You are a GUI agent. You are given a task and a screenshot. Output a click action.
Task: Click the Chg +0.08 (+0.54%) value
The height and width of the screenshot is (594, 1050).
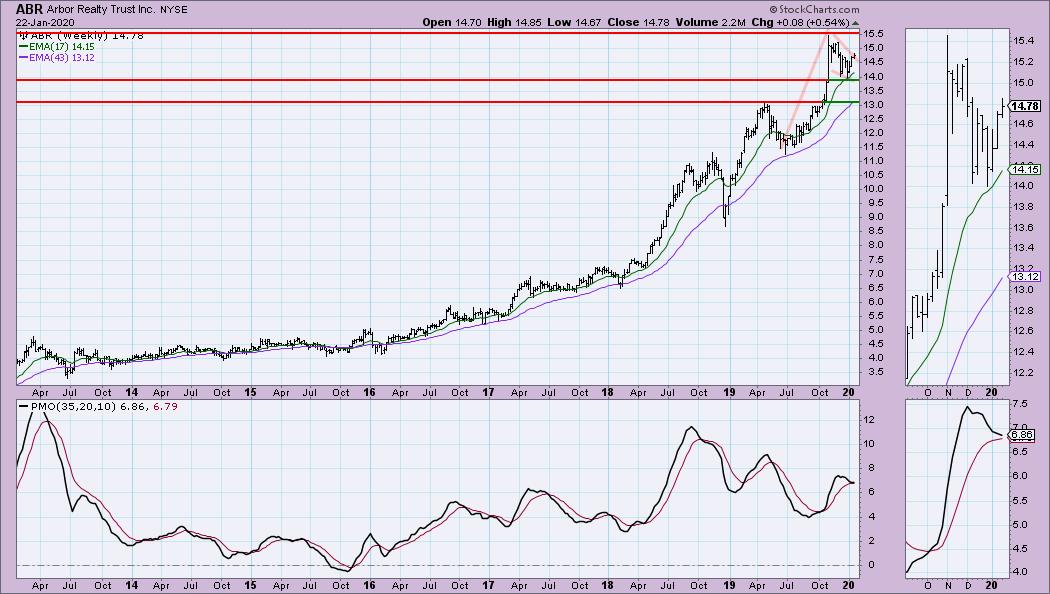(x=800, y=22)
